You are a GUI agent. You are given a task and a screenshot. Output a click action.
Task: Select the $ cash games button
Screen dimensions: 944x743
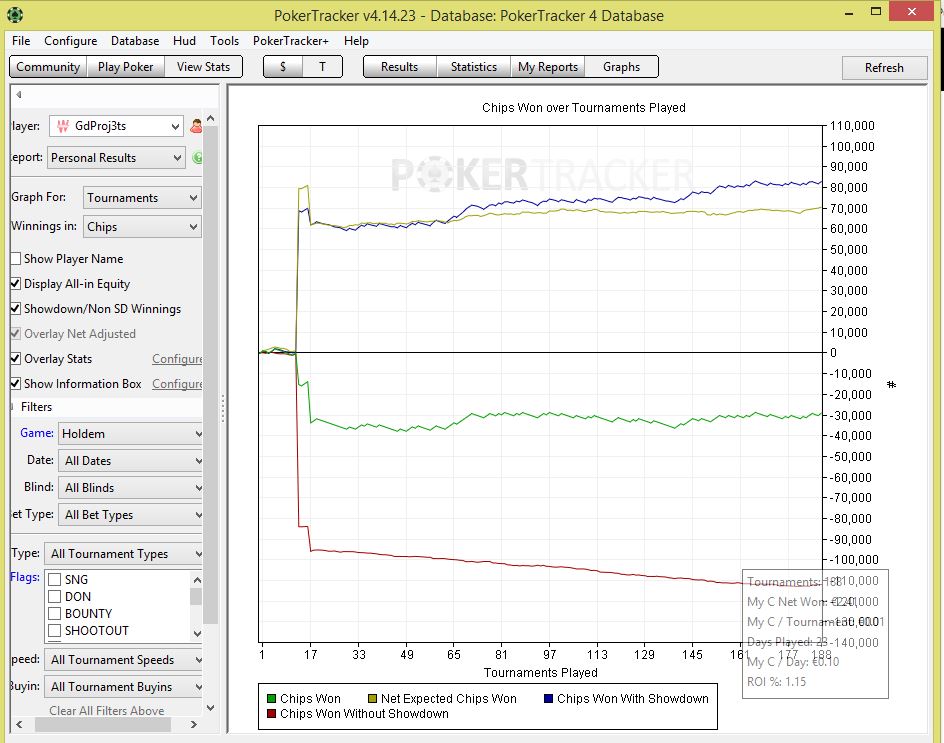[283, 67]
